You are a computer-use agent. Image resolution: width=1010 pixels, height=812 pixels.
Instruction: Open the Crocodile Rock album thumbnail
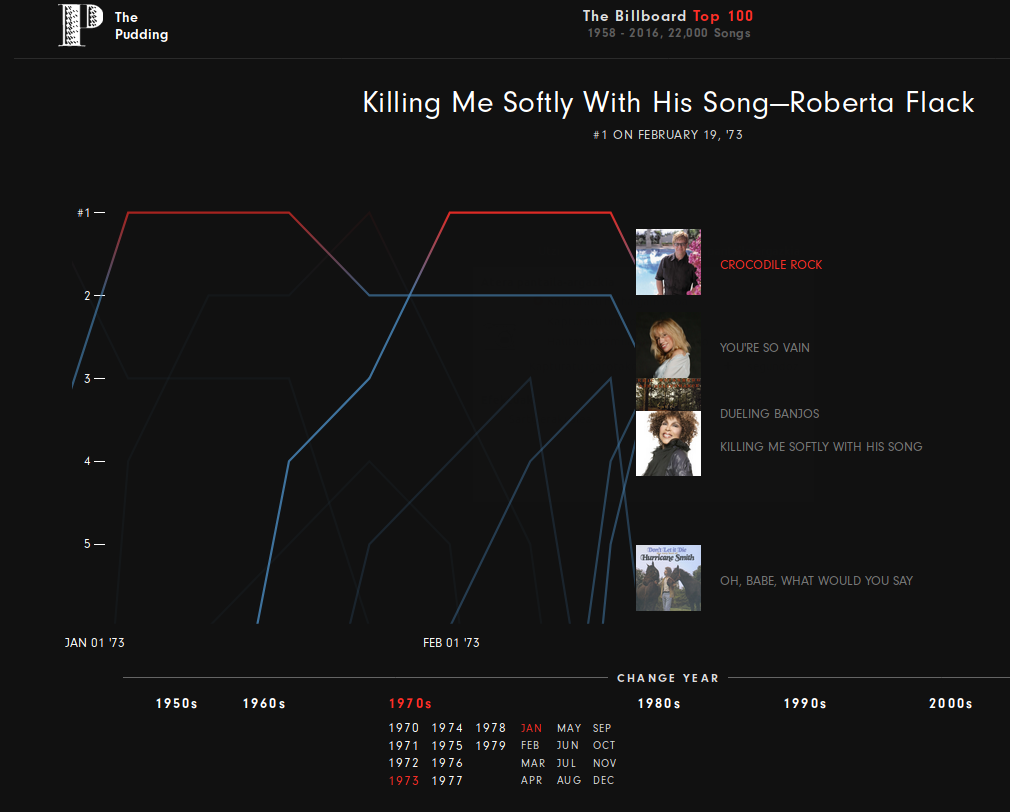tap(668, 262)
